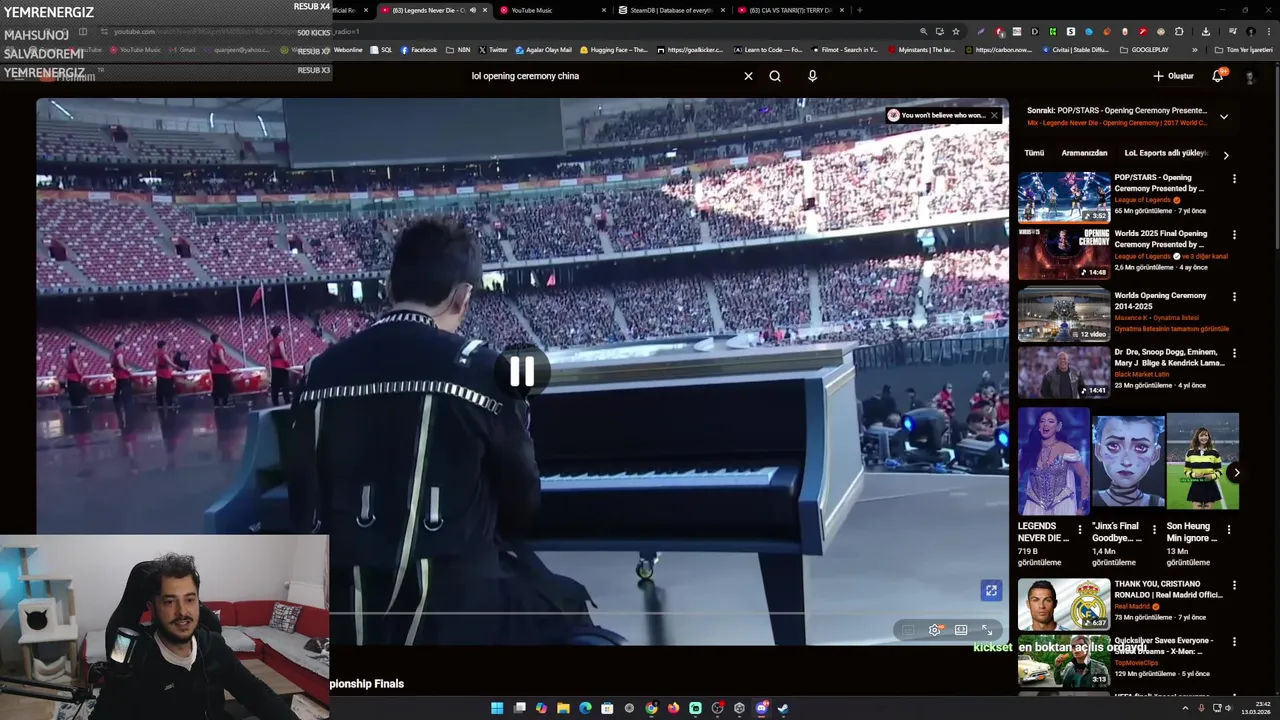This screenshot has width=1280, height=720.
Task: Open options menu for Worlds Opening Ceremony 2014-2025
Action: [1234, 297]
